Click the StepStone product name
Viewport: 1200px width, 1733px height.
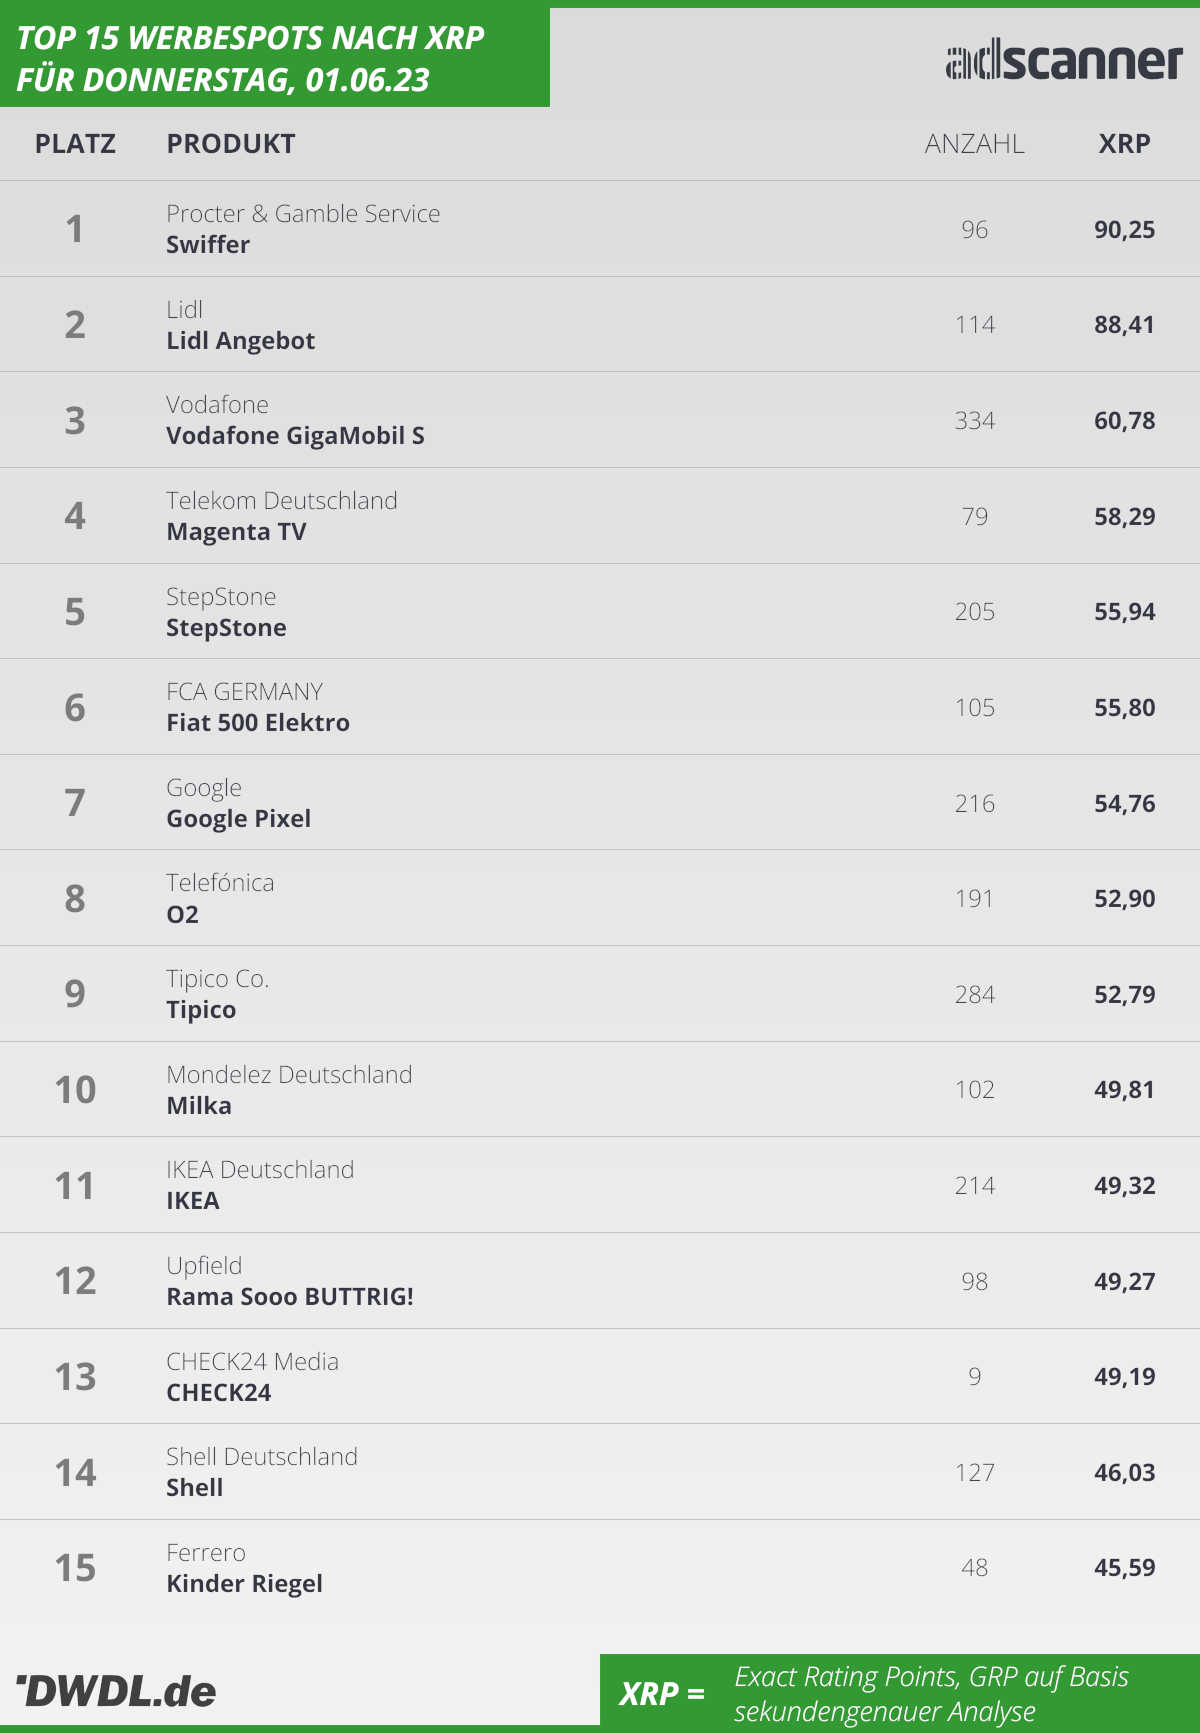tap(226, 628)
